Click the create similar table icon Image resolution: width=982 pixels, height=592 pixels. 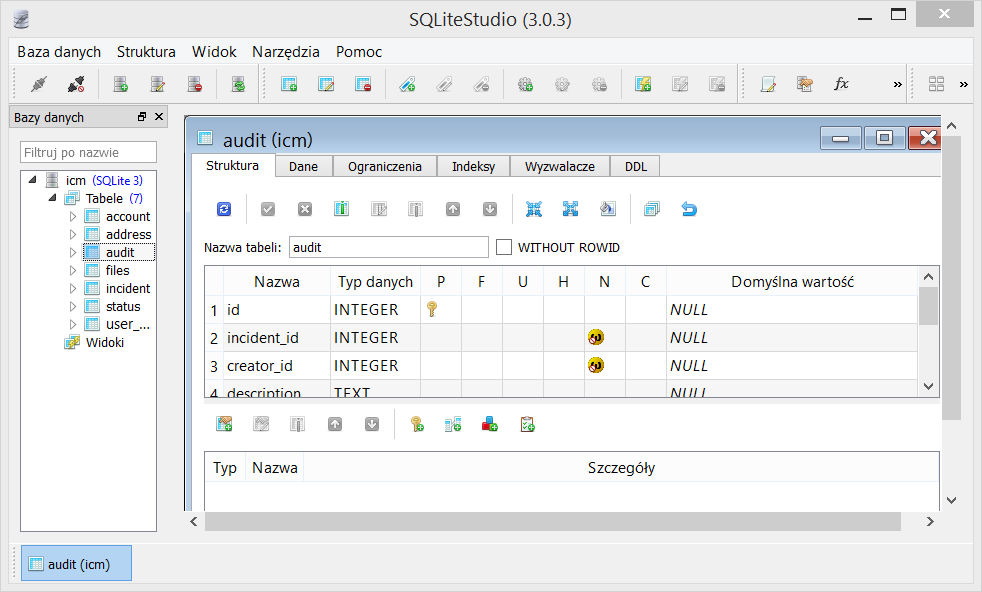652,209
